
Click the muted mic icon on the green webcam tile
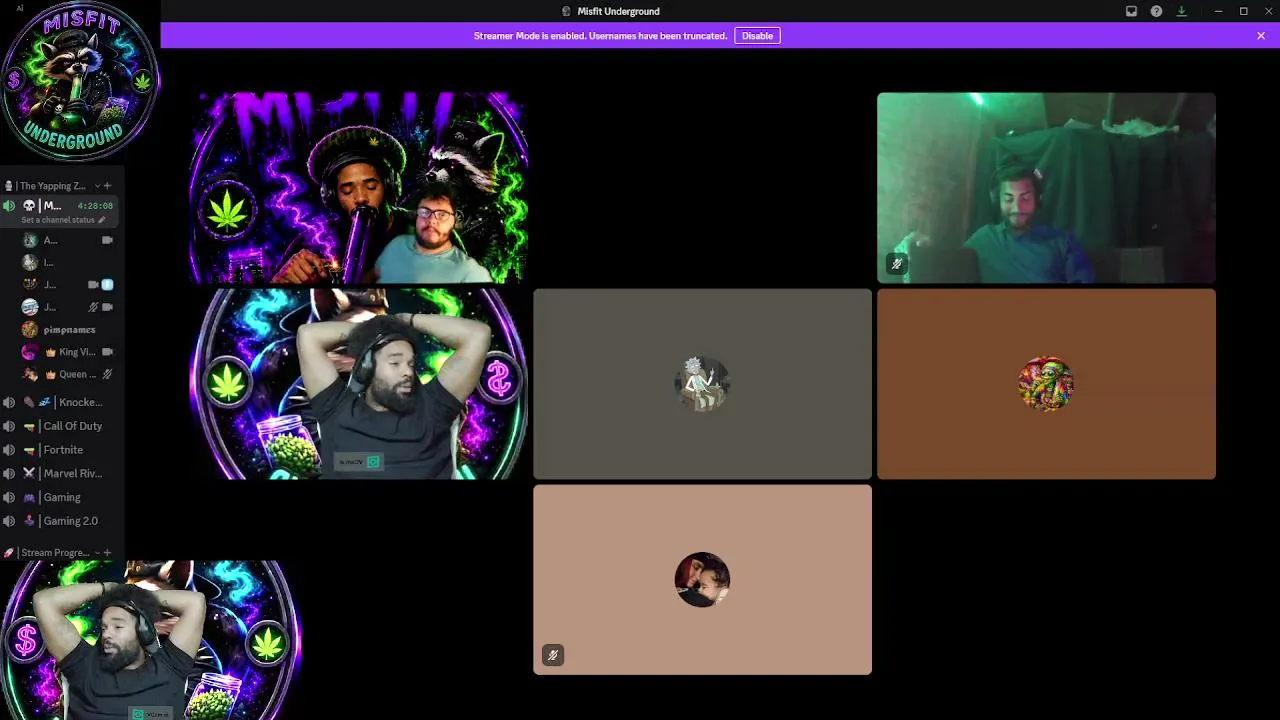[x=896, y=264]
